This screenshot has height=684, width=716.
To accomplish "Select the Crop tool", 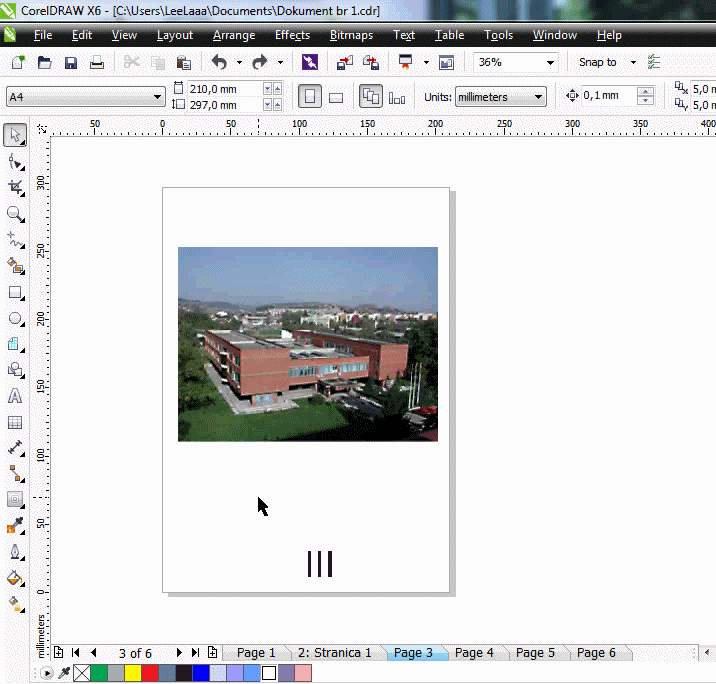I will click(15, 187).
